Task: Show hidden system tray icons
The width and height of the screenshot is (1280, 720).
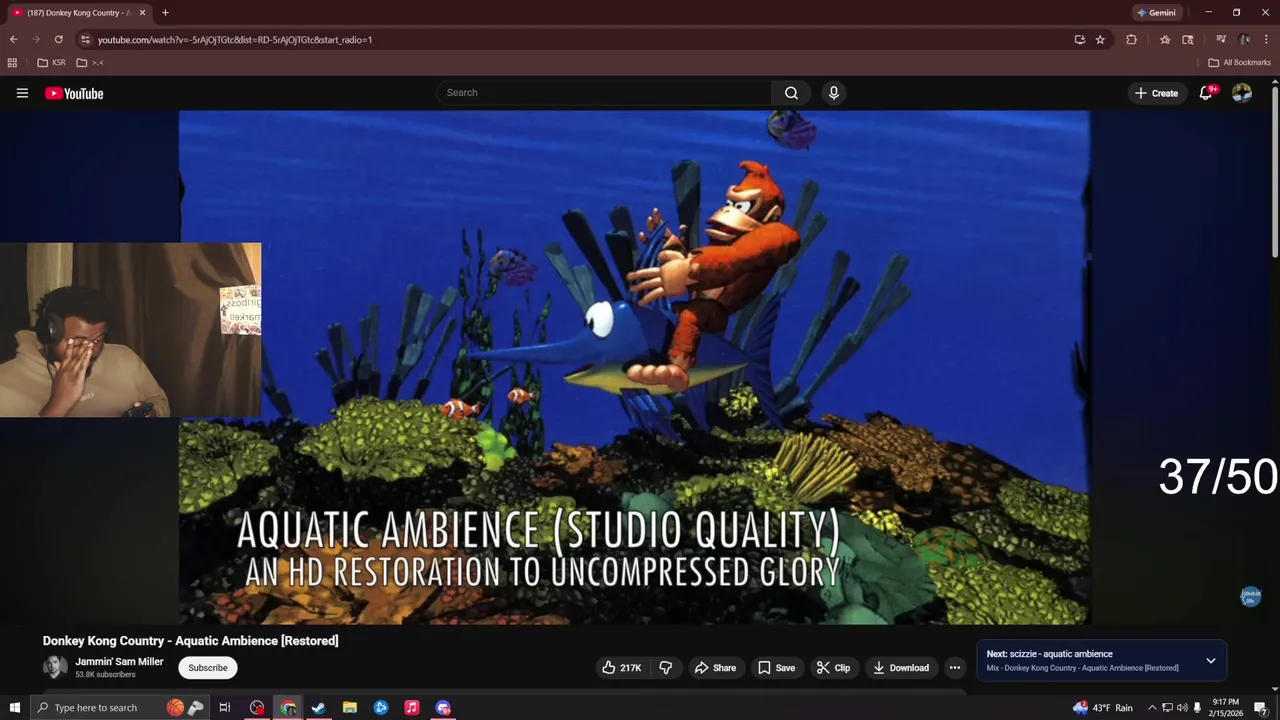Action: pos(1152,708)
